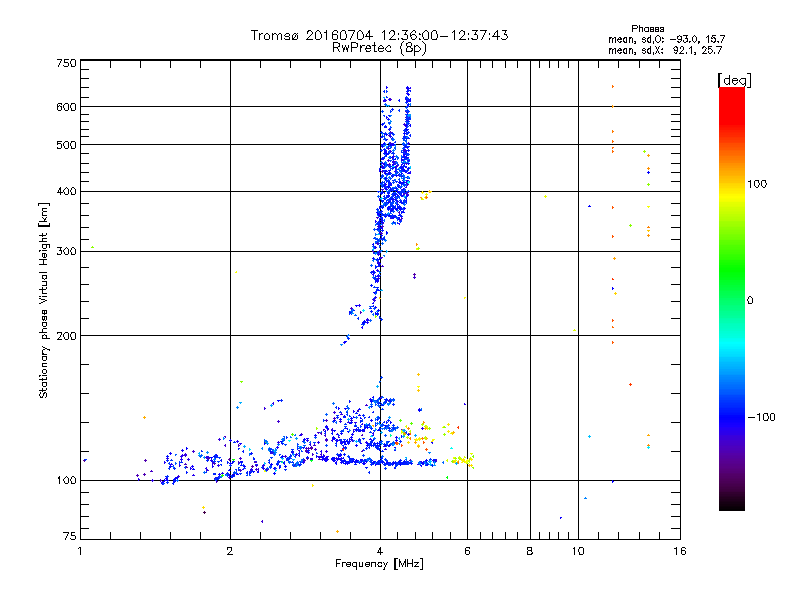Click the 'mean, sd,X: 92.1, 25.7' line
800x600 pixels.
[665, 50]
